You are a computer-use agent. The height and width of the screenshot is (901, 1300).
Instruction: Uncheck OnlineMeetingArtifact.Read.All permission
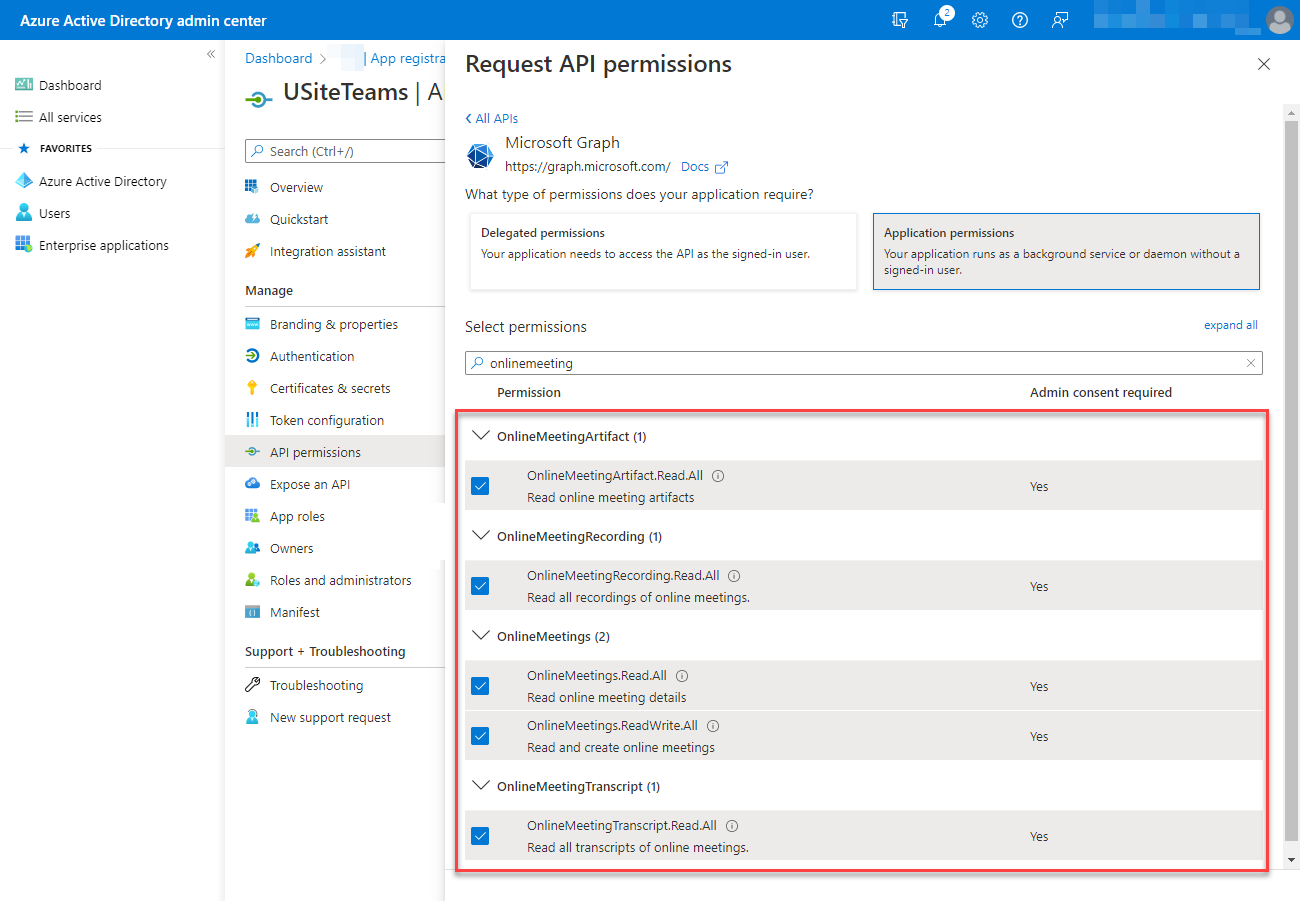480,486
